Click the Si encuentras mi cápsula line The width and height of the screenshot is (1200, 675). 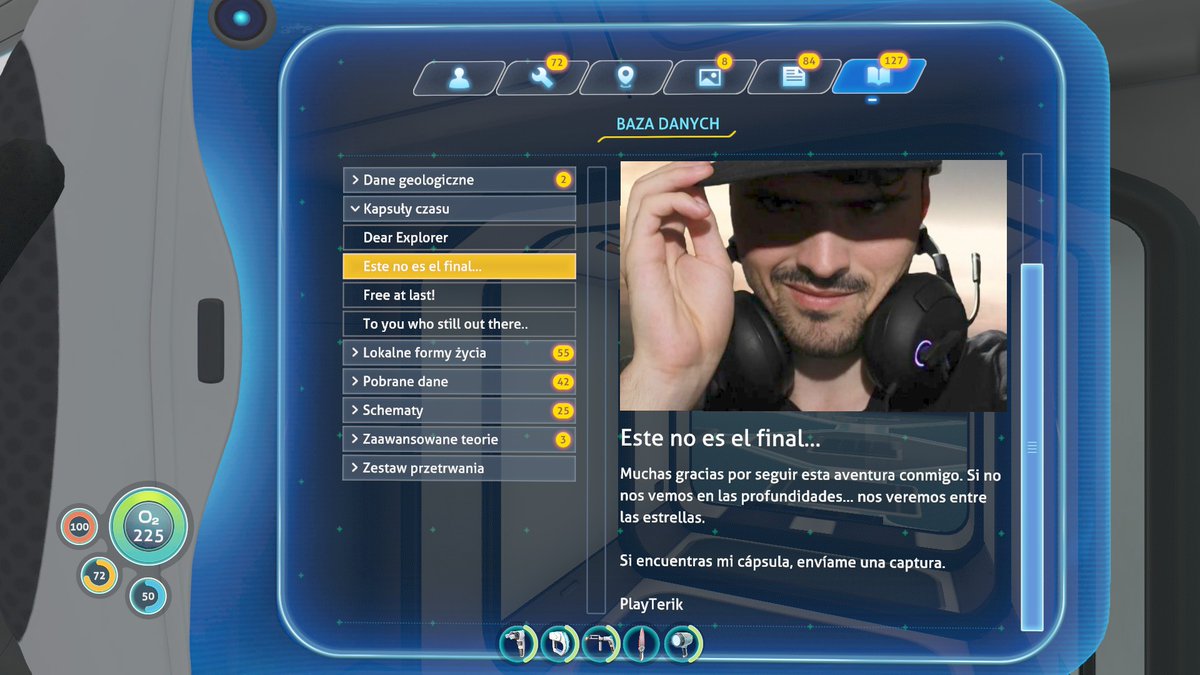tap(782, 561)
